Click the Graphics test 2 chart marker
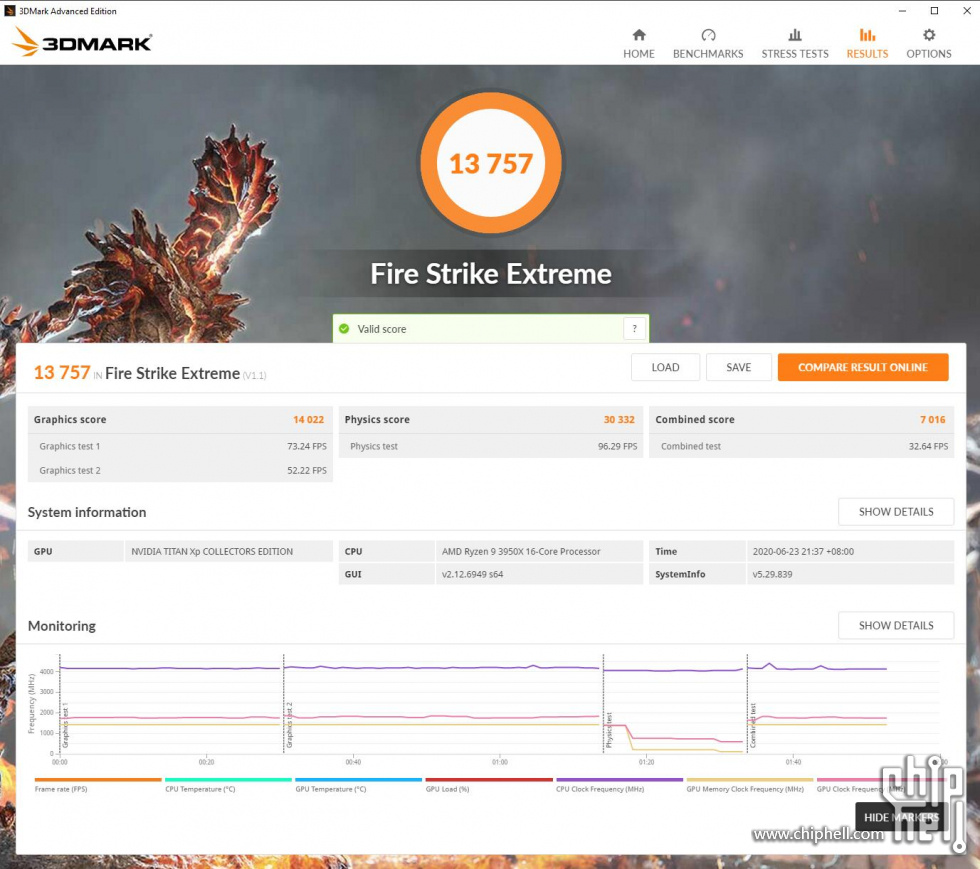Viewport: 980px width, 869px height. click(289, 725)
